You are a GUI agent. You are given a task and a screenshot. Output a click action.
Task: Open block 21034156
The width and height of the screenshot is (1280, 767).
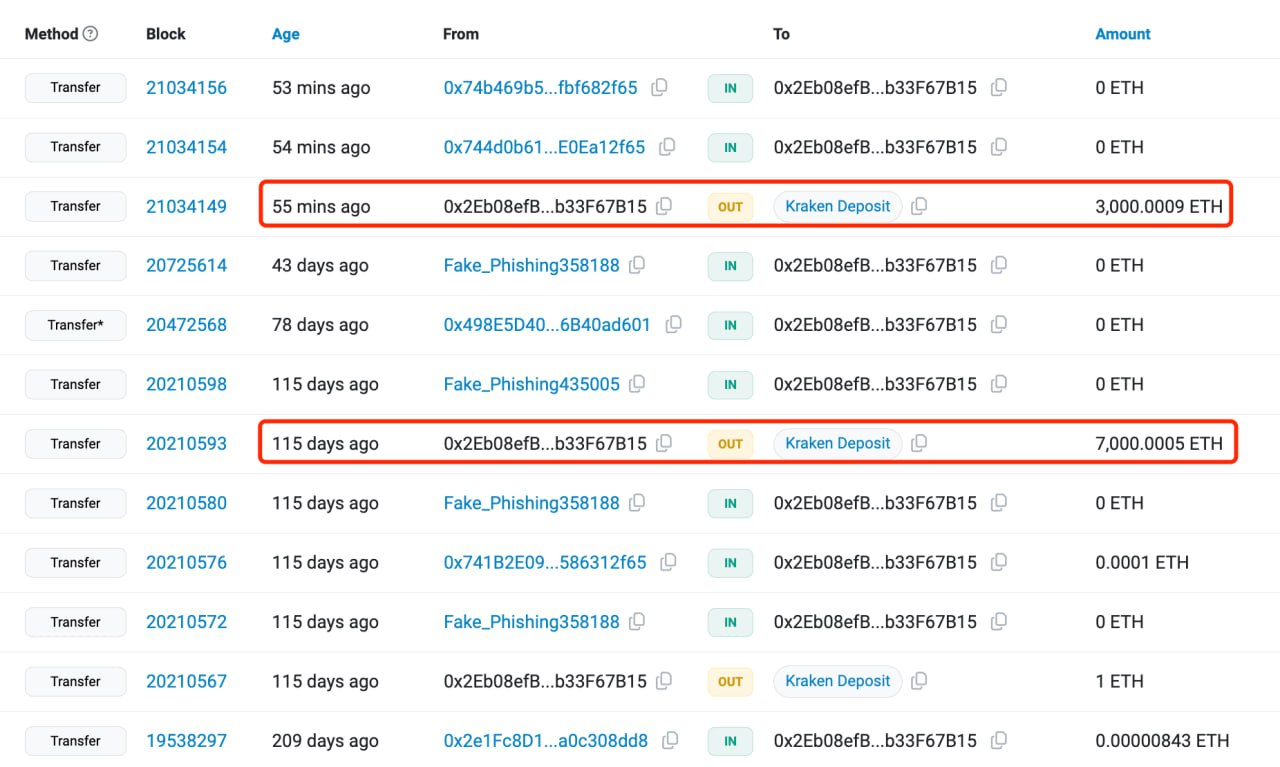pos(187,88)
